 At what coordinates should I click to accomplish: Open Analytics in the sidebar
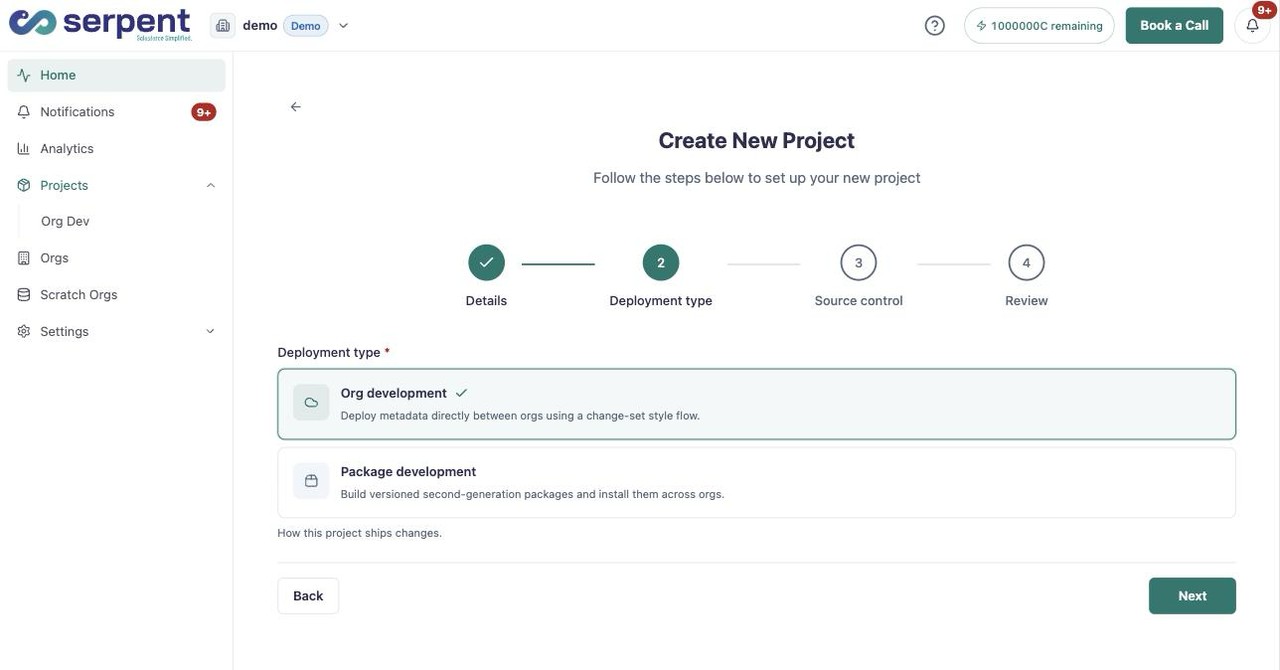117,149
